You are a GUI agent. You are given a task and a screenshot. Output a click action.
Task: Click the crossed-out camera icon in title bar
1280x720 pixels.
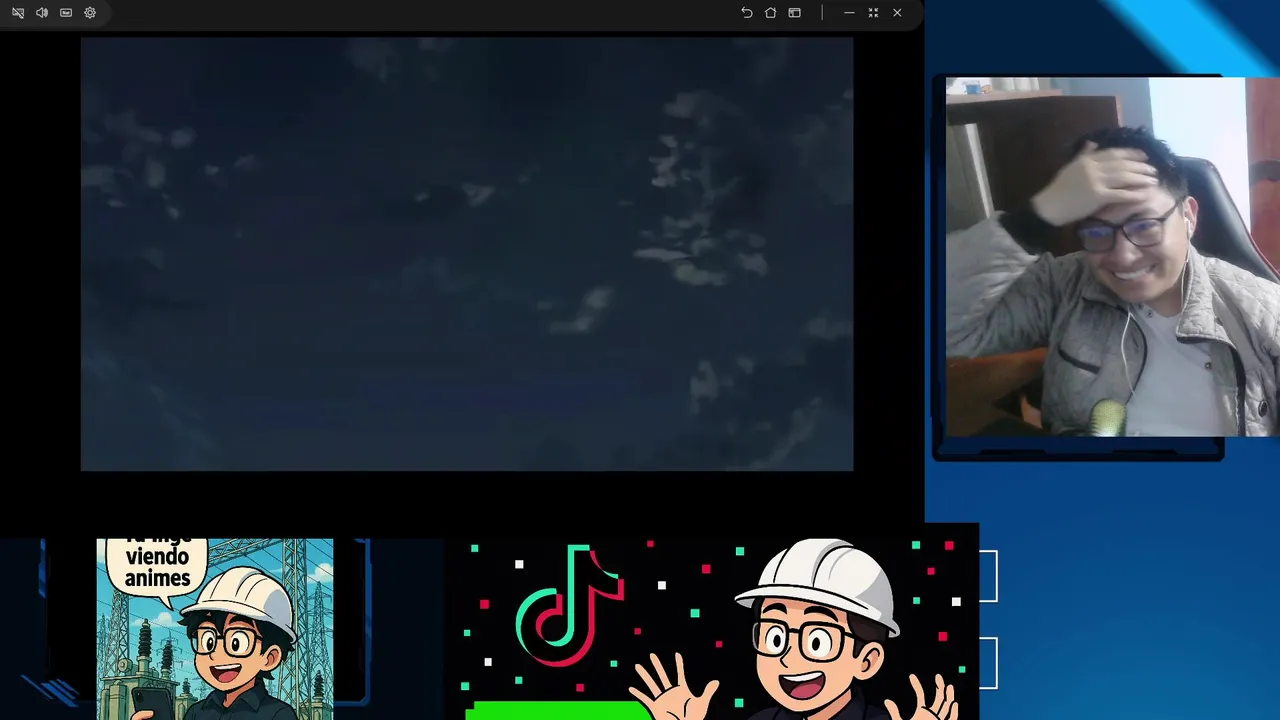point(18,13)
